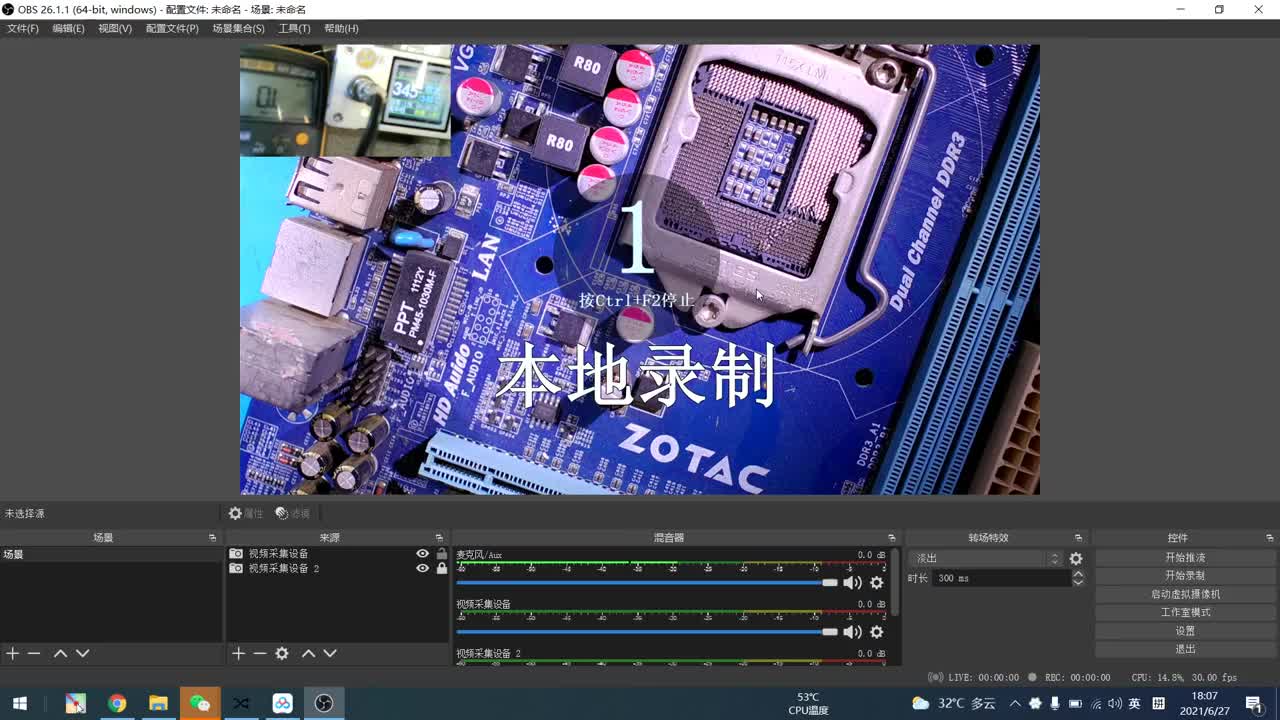This screenshot has width=1280, height=720.
Task: Open Windows Start menu
Action: coord(19,703)
